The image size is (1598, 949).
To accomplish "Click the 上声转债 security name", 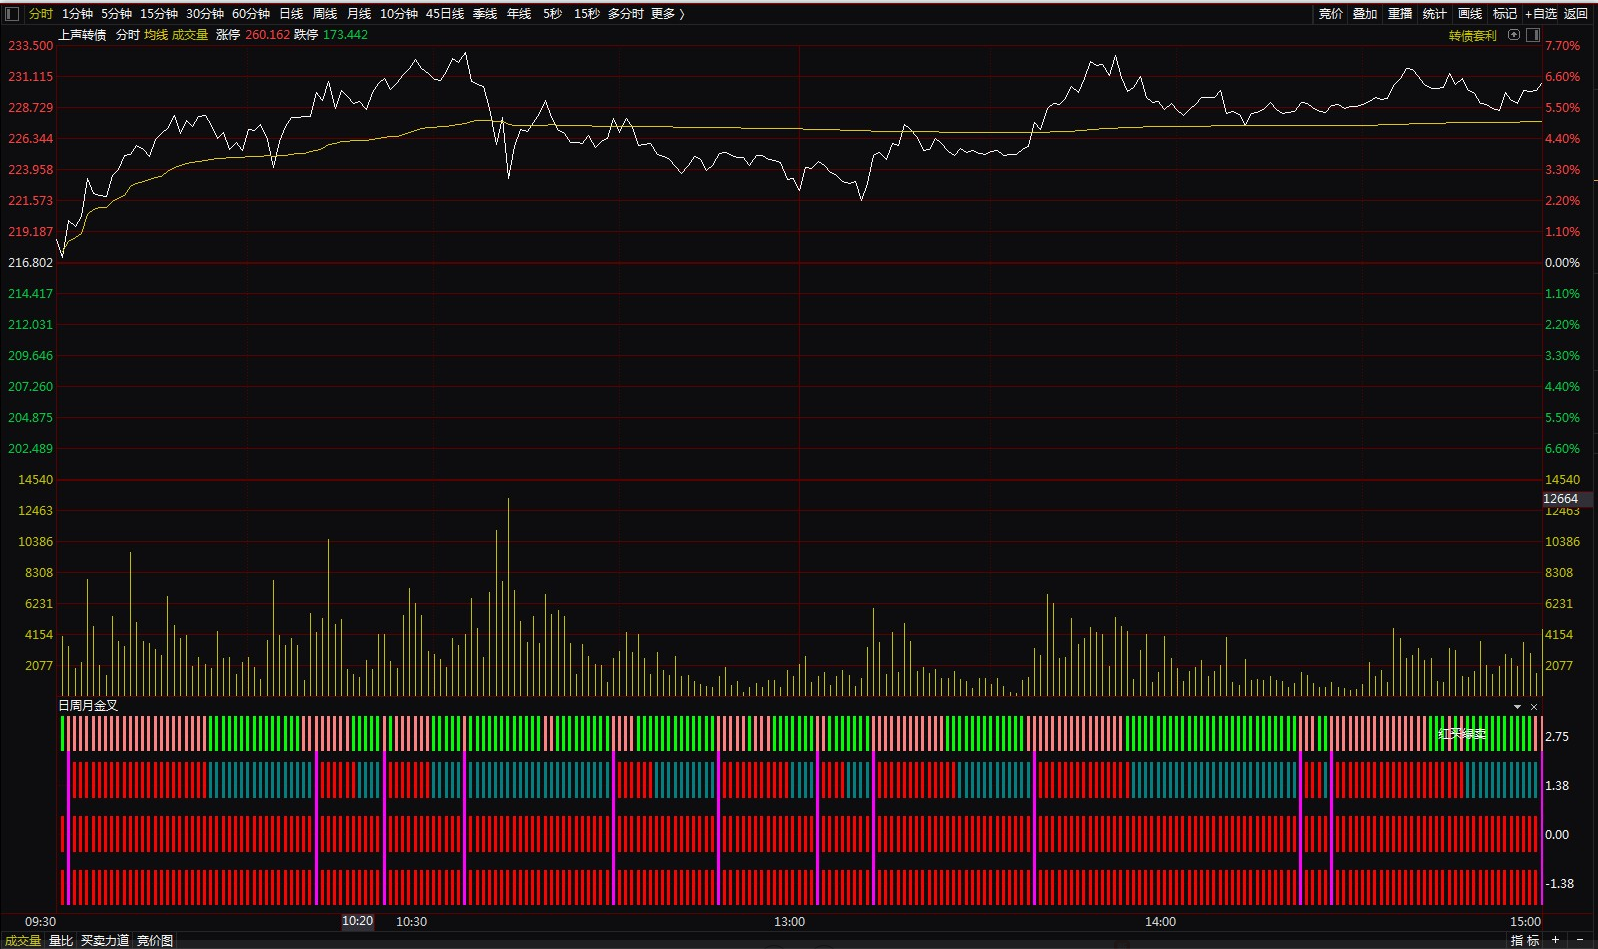I will click(82, 35).
